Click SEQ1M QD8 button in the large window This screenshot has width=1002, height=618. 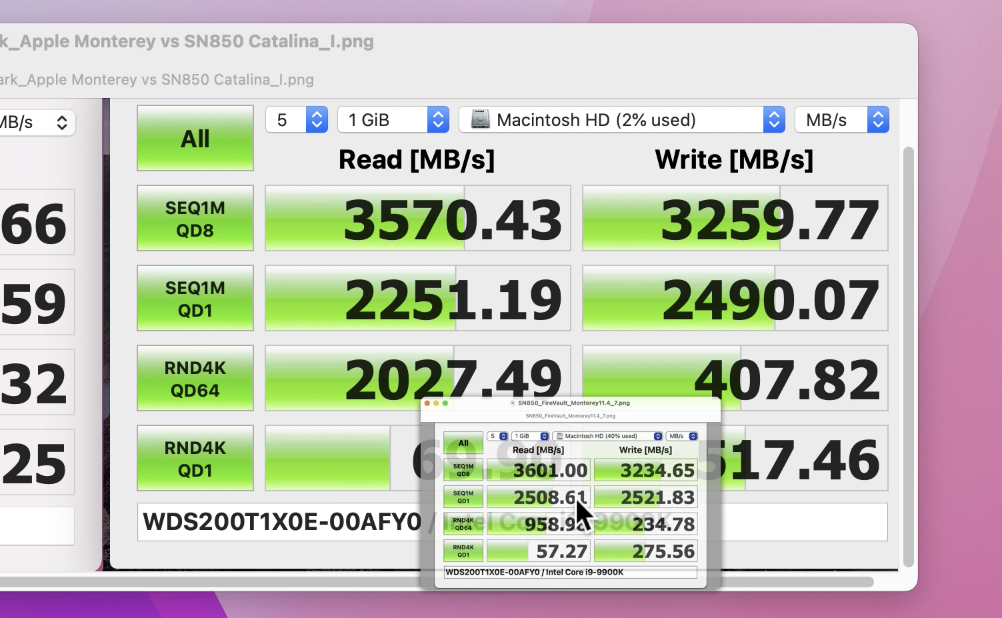point(195,219)
